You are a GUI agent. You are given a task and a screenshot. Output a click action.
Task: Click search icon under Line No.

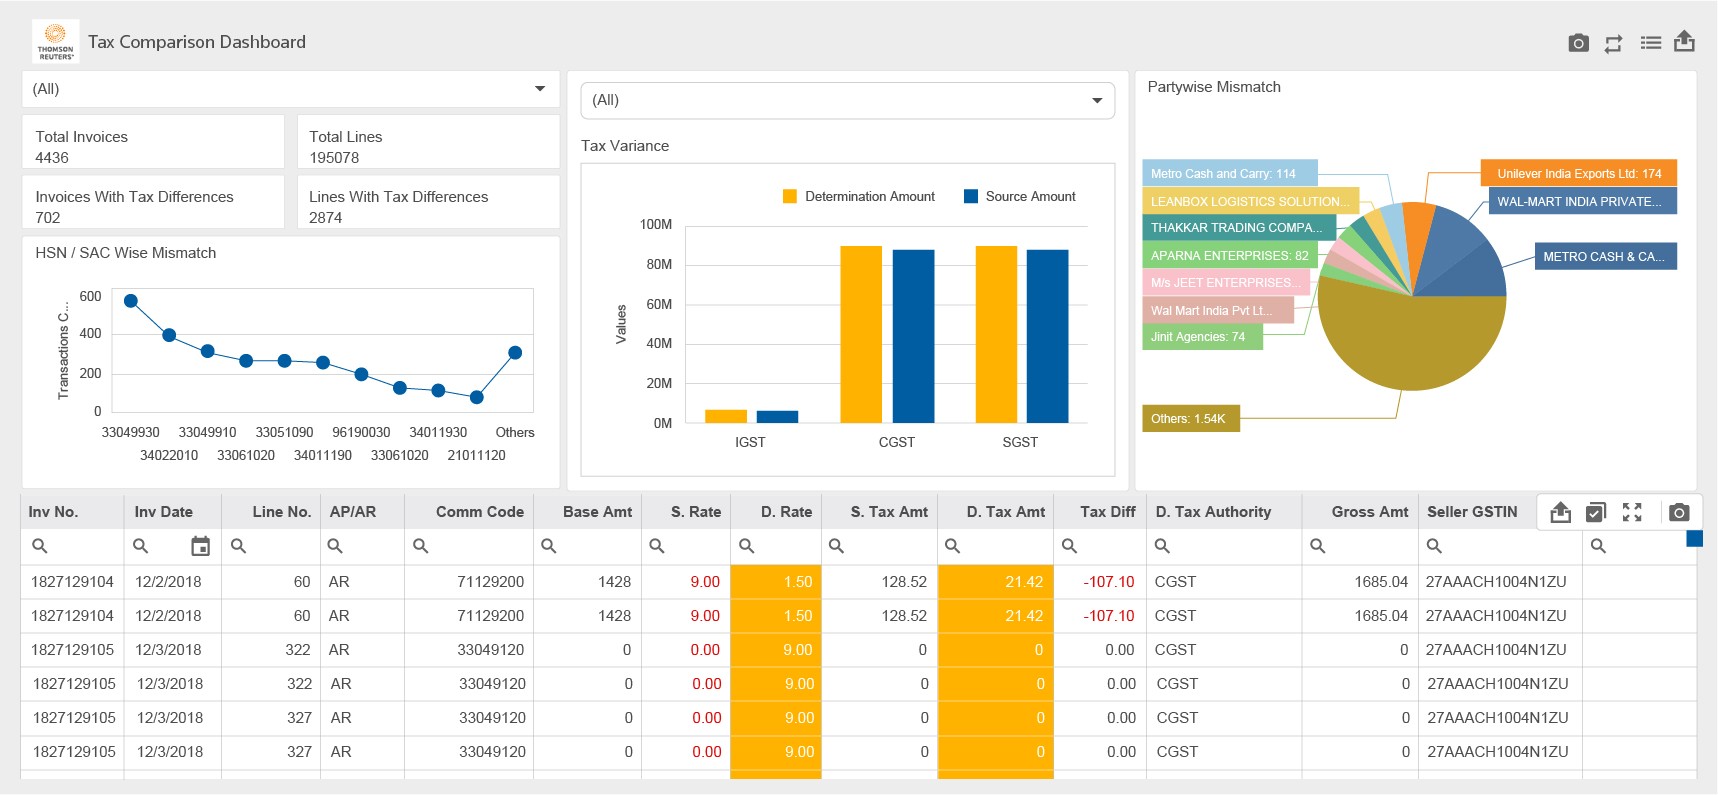point(238,546)
